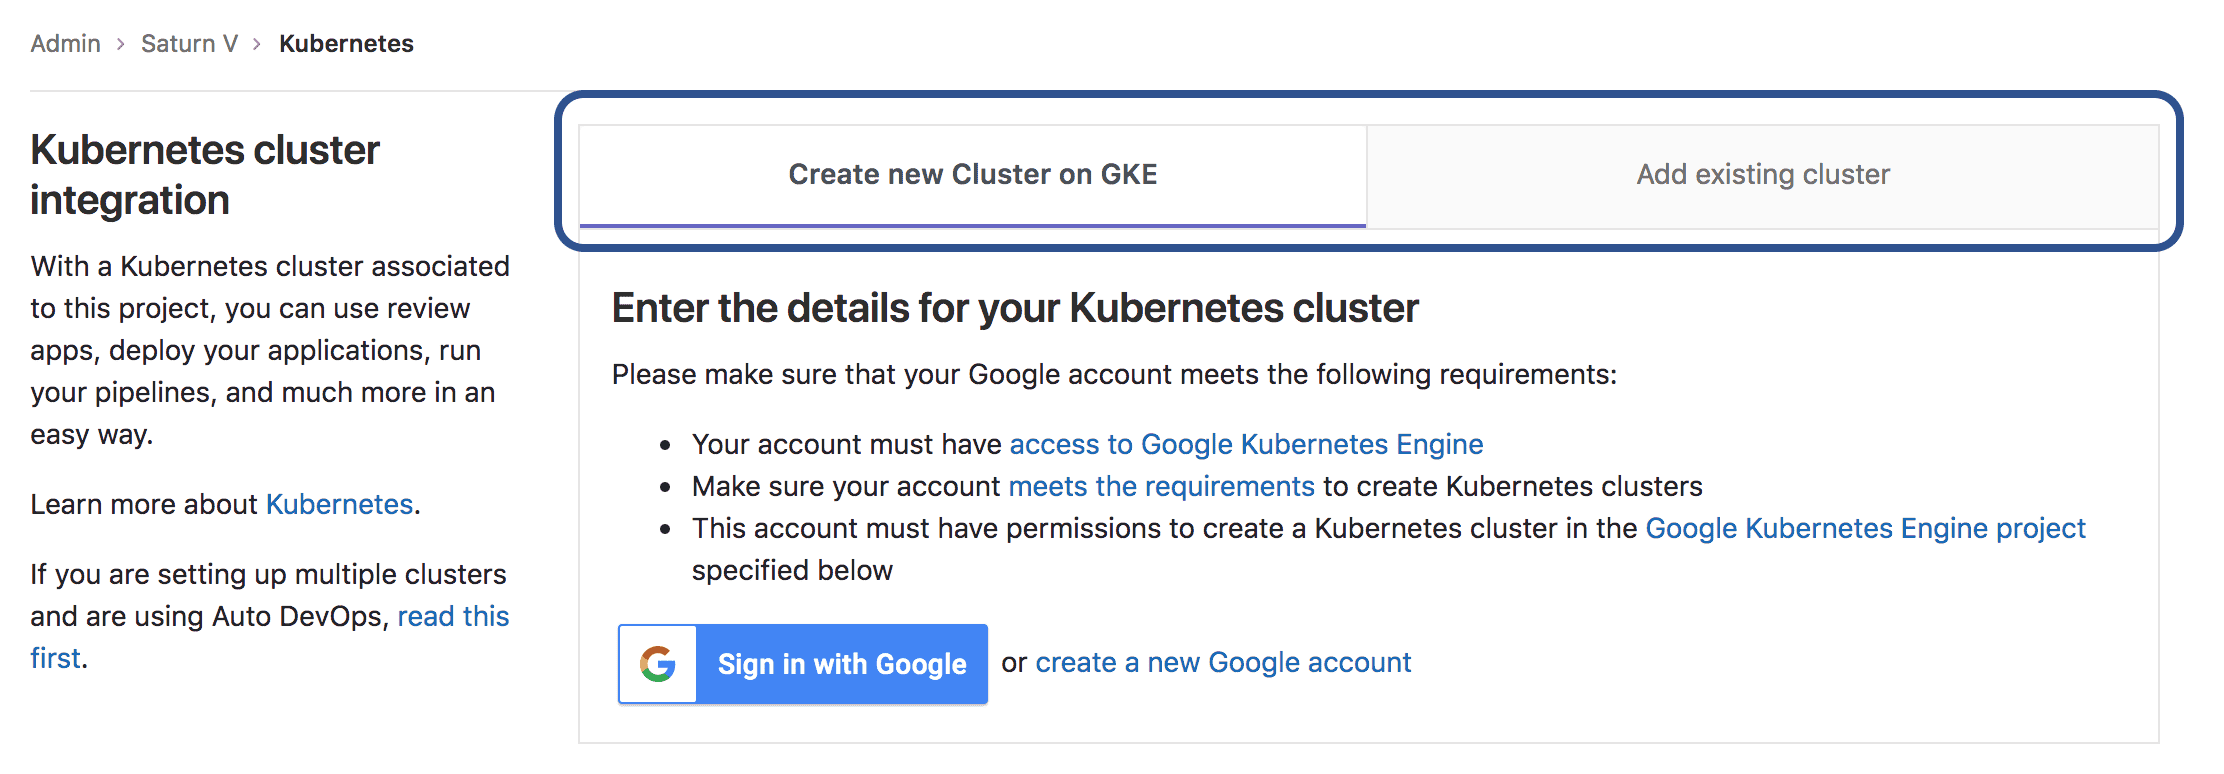
Task: Click the read this first link about Auto DevOps
Action: pos(454,616)
